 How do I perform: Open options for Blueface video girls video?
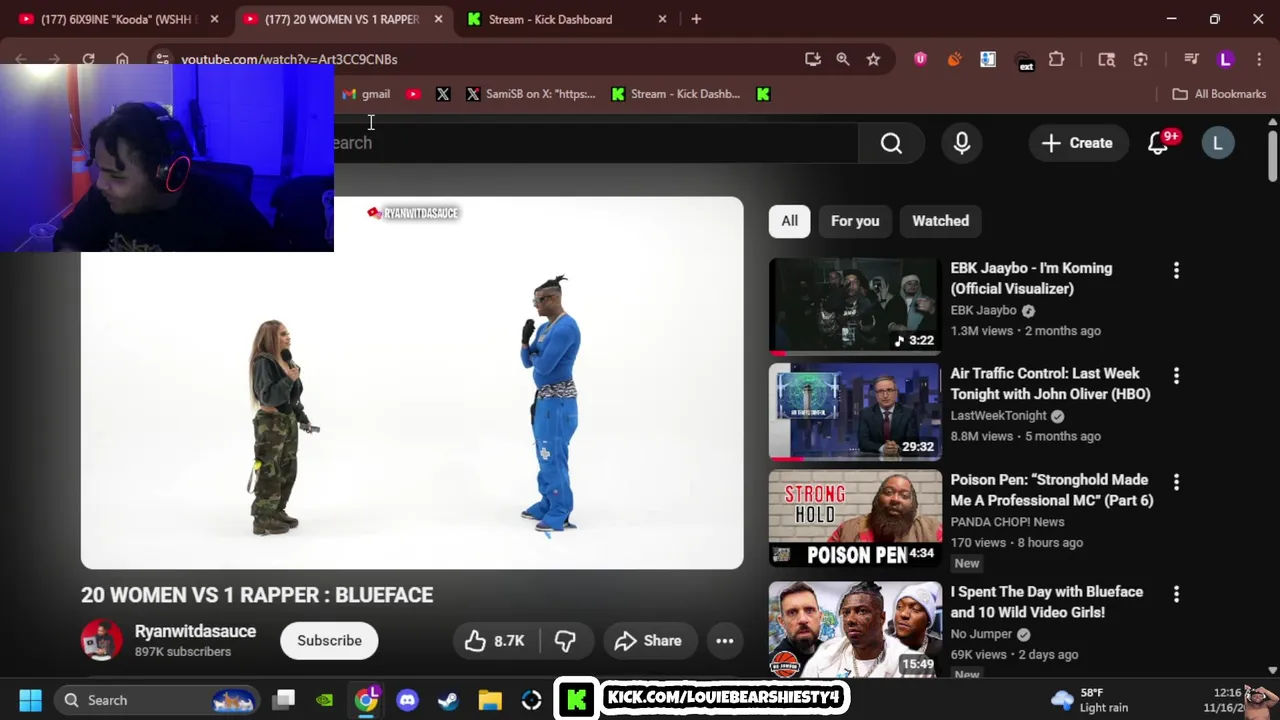click(1176, 594)
